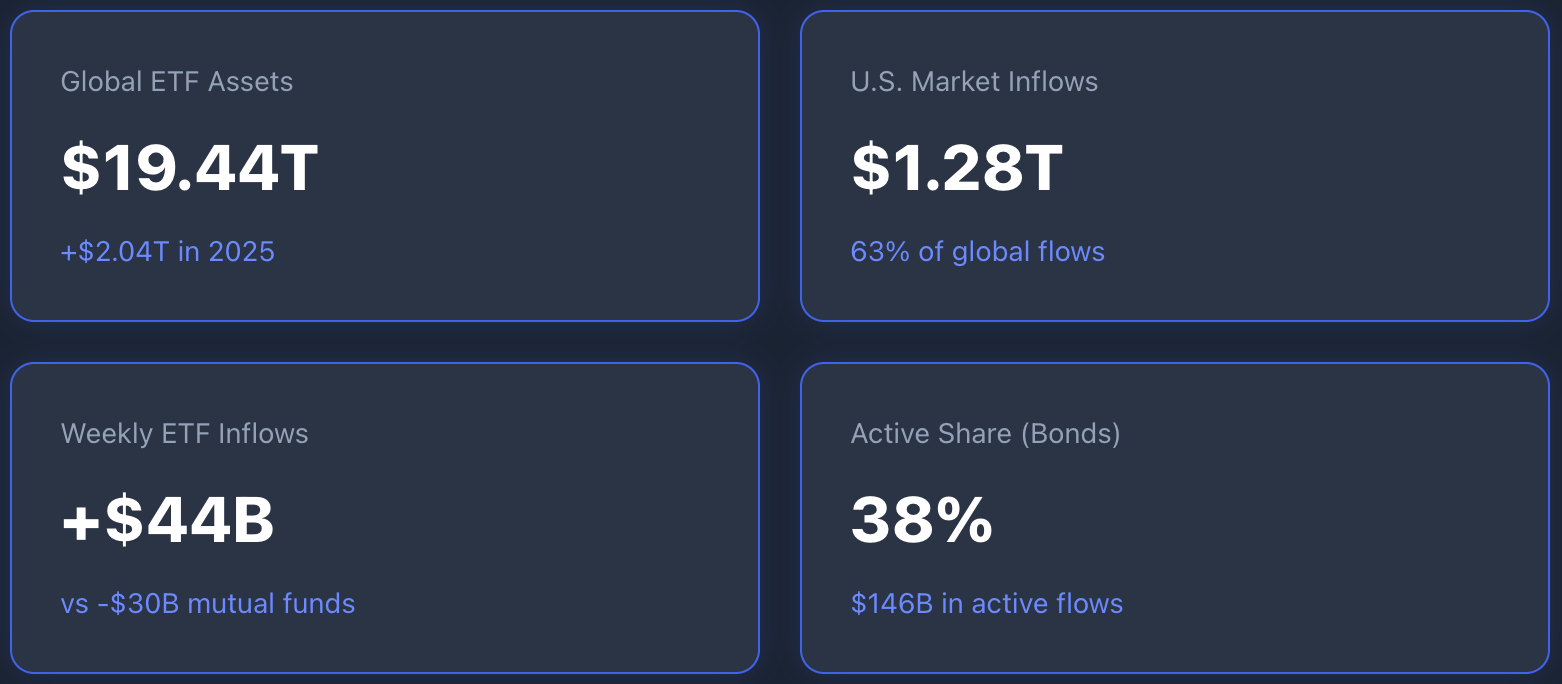
Task: Select the 38% headline value
Action: (921, 520)
